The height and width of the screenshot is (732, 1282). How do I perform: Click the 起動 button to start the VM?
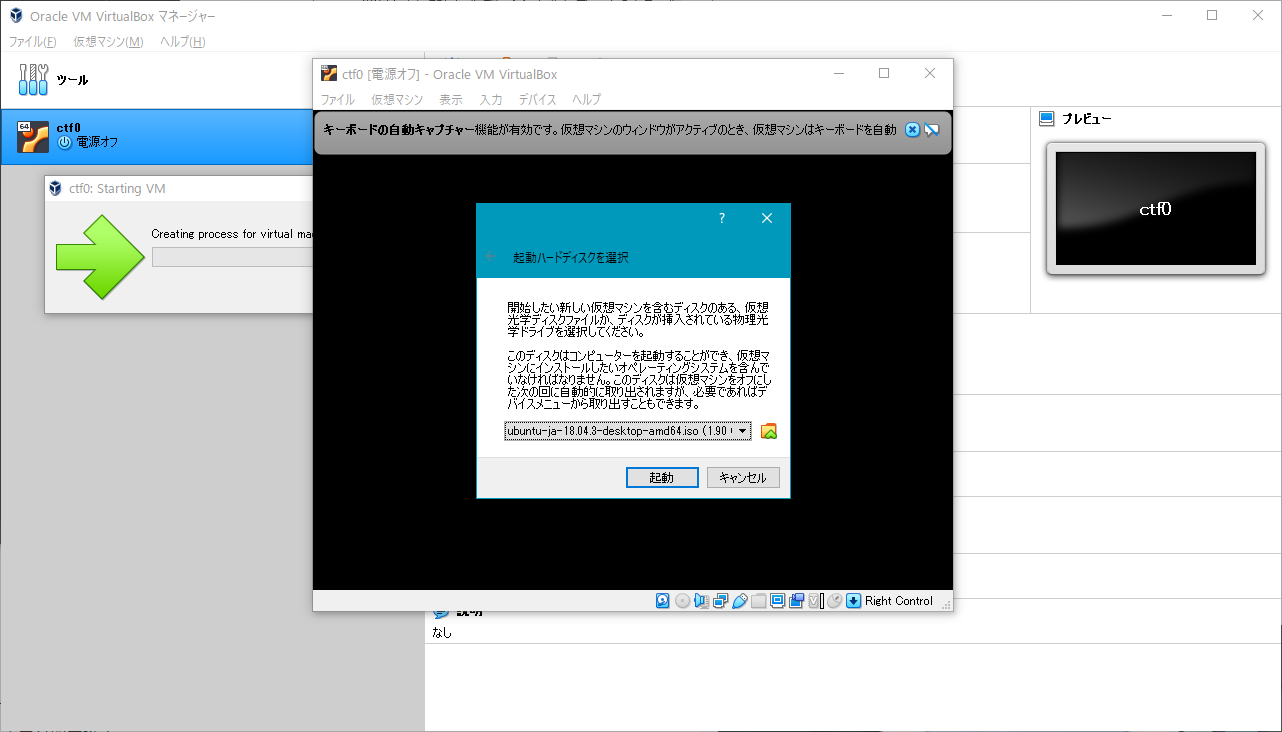(x=662, y=478)
